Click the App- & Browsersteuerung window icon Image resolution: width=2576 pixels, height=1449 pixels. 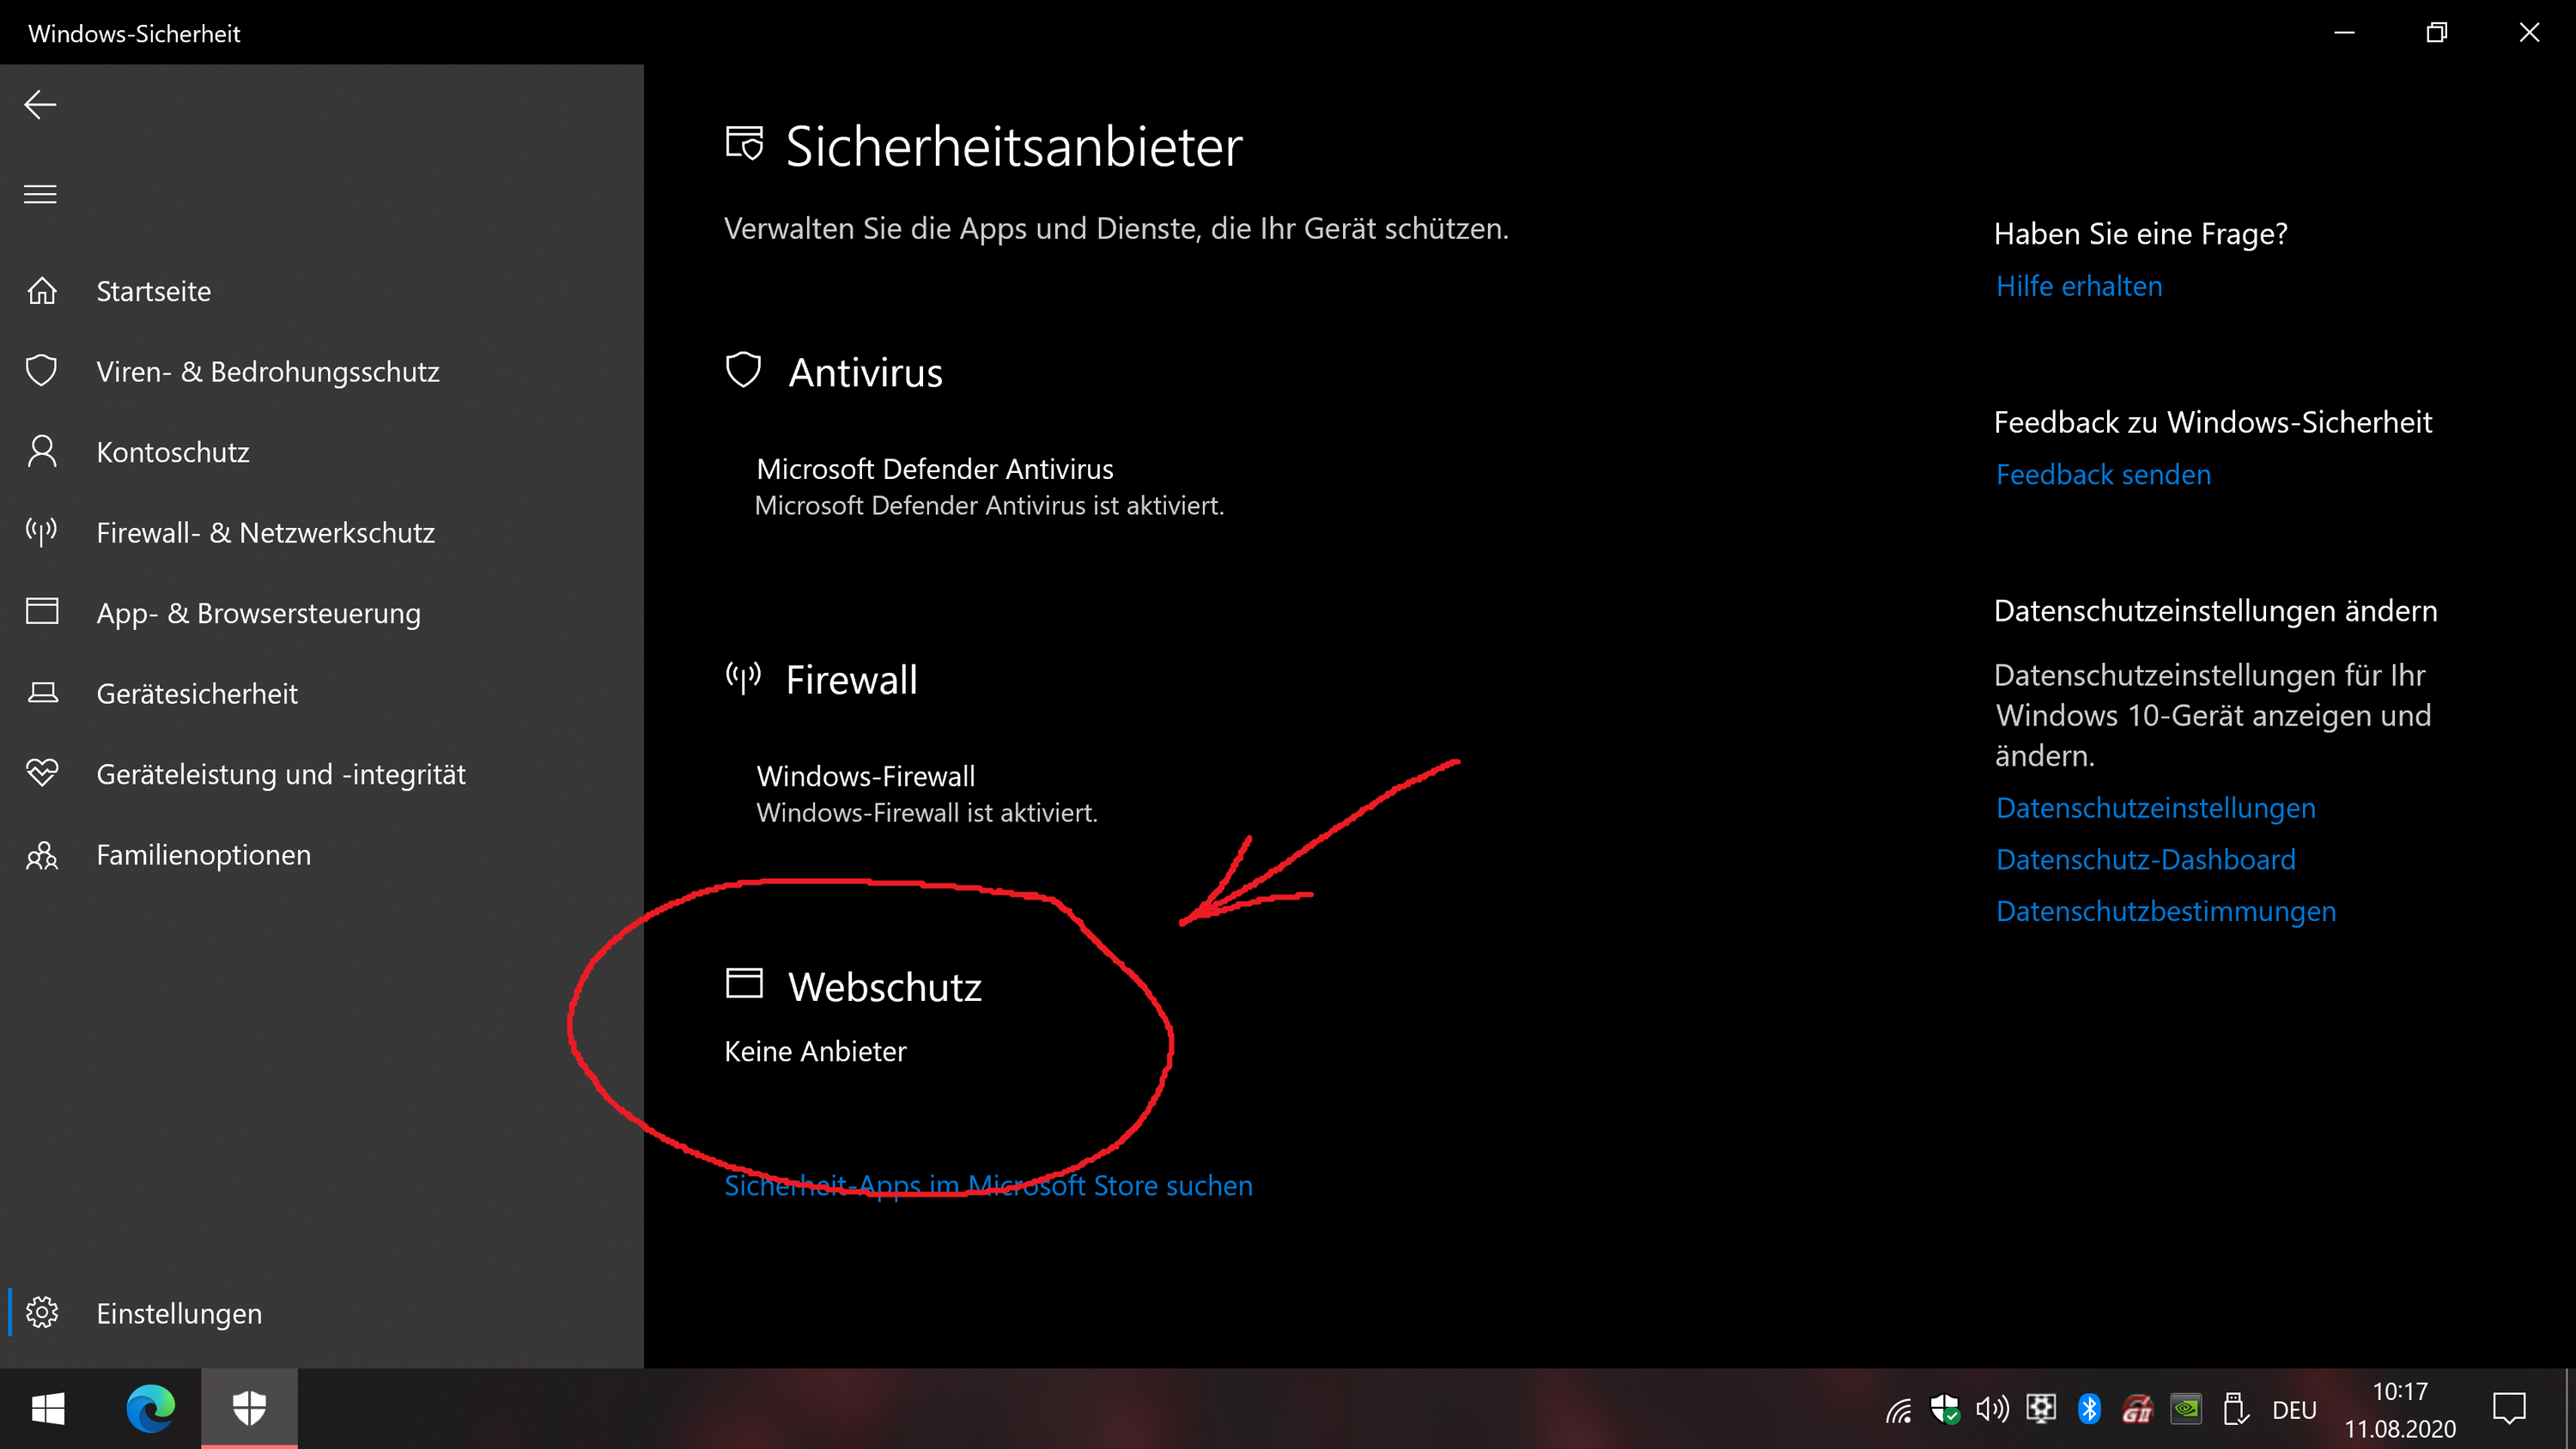42,611
